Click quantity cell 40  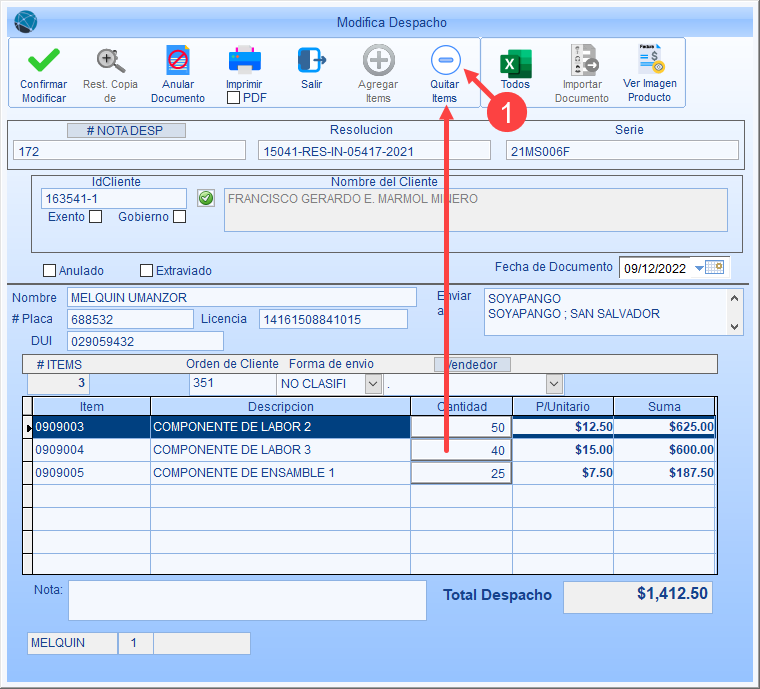[461, 450]
